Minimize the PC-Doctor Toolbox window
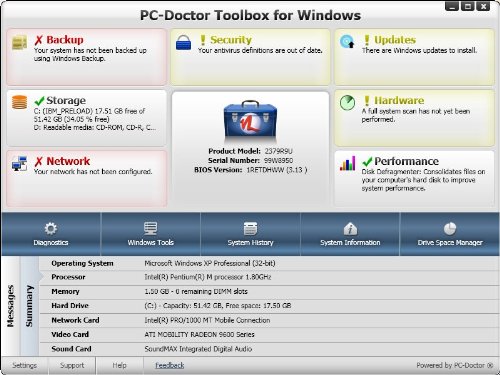The width and height of the screenshot is (500, 375). [452, 6]
